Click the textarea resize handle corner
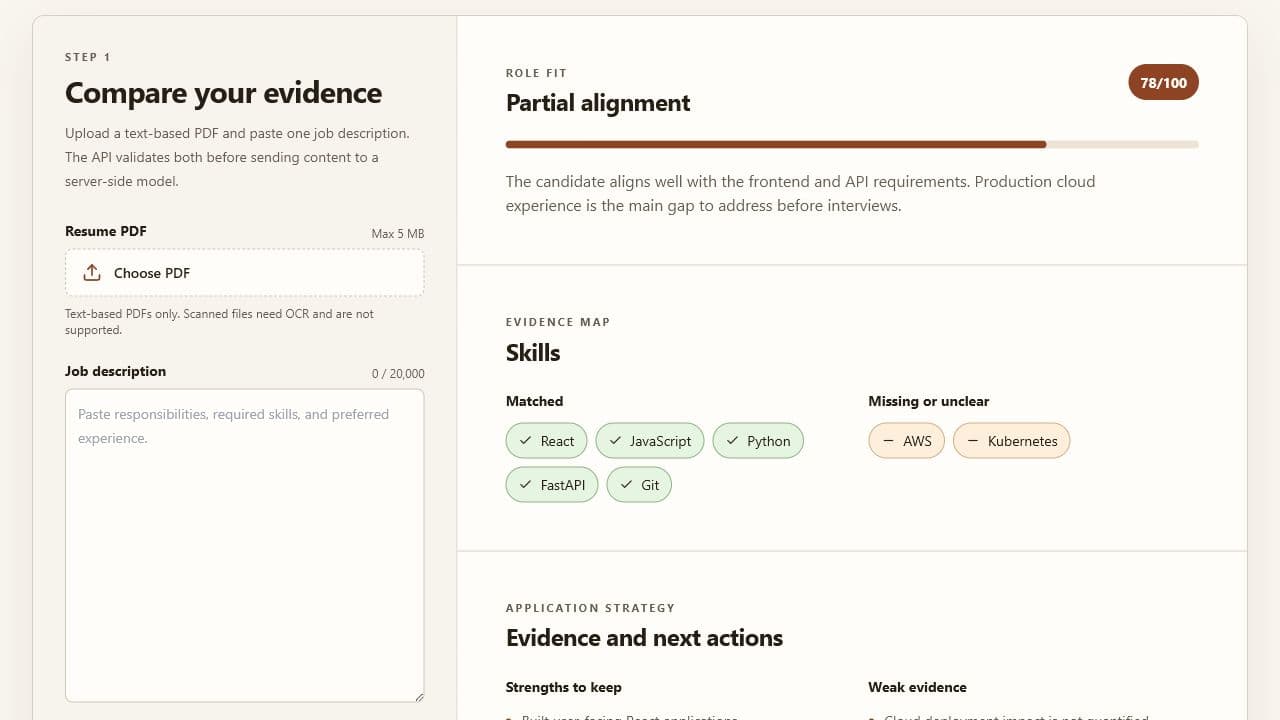This screenshot has width=1280, height=720. click(418, 696)
